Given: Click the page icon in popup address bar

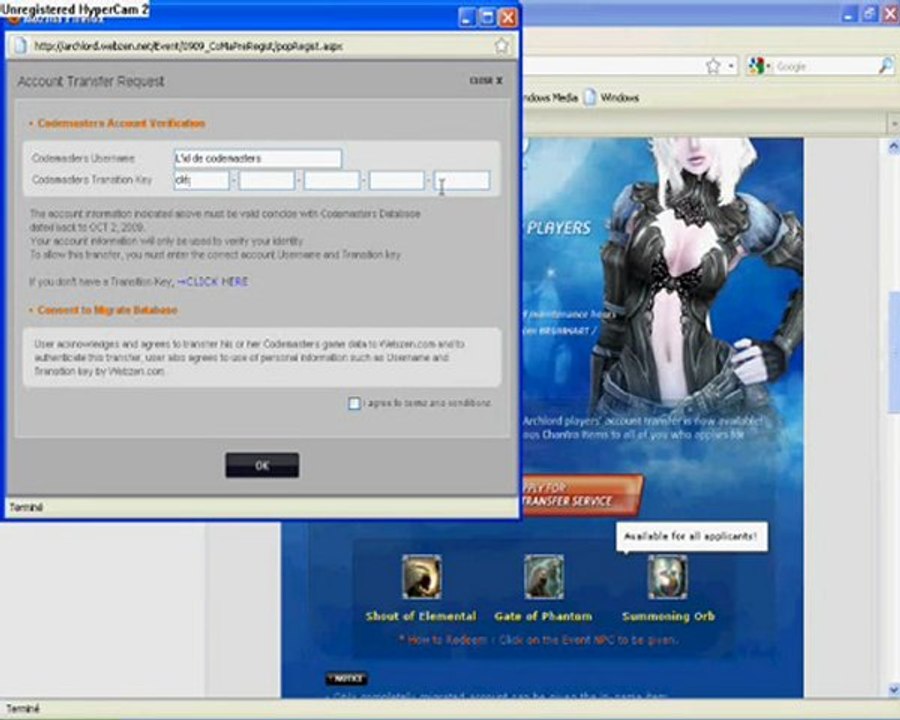Looking at the screenshot, I should tap(21, 45).
